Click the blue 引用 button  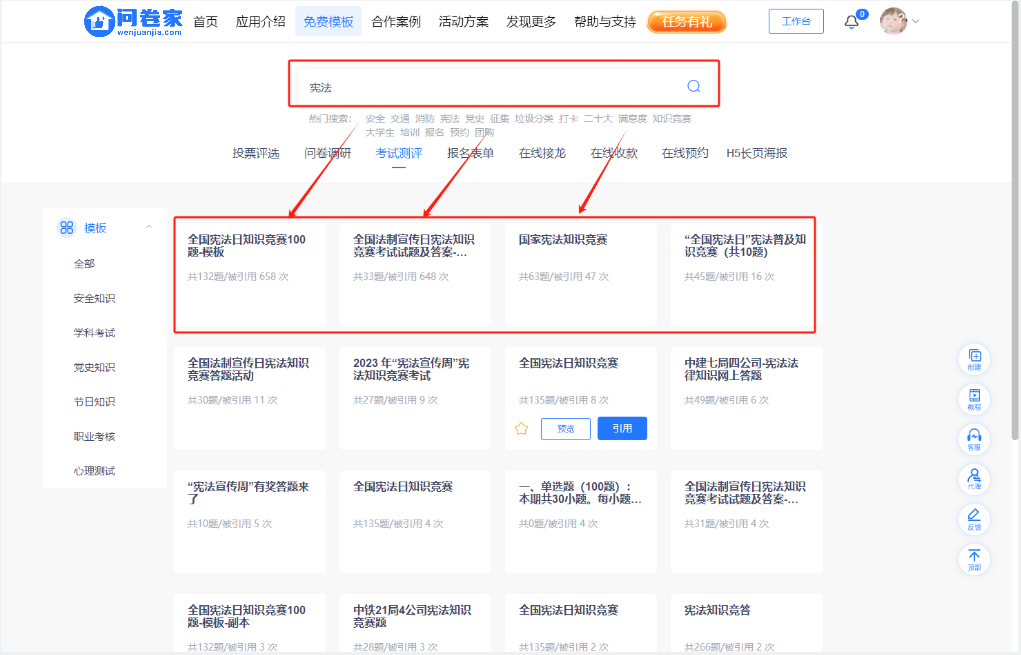622,428
